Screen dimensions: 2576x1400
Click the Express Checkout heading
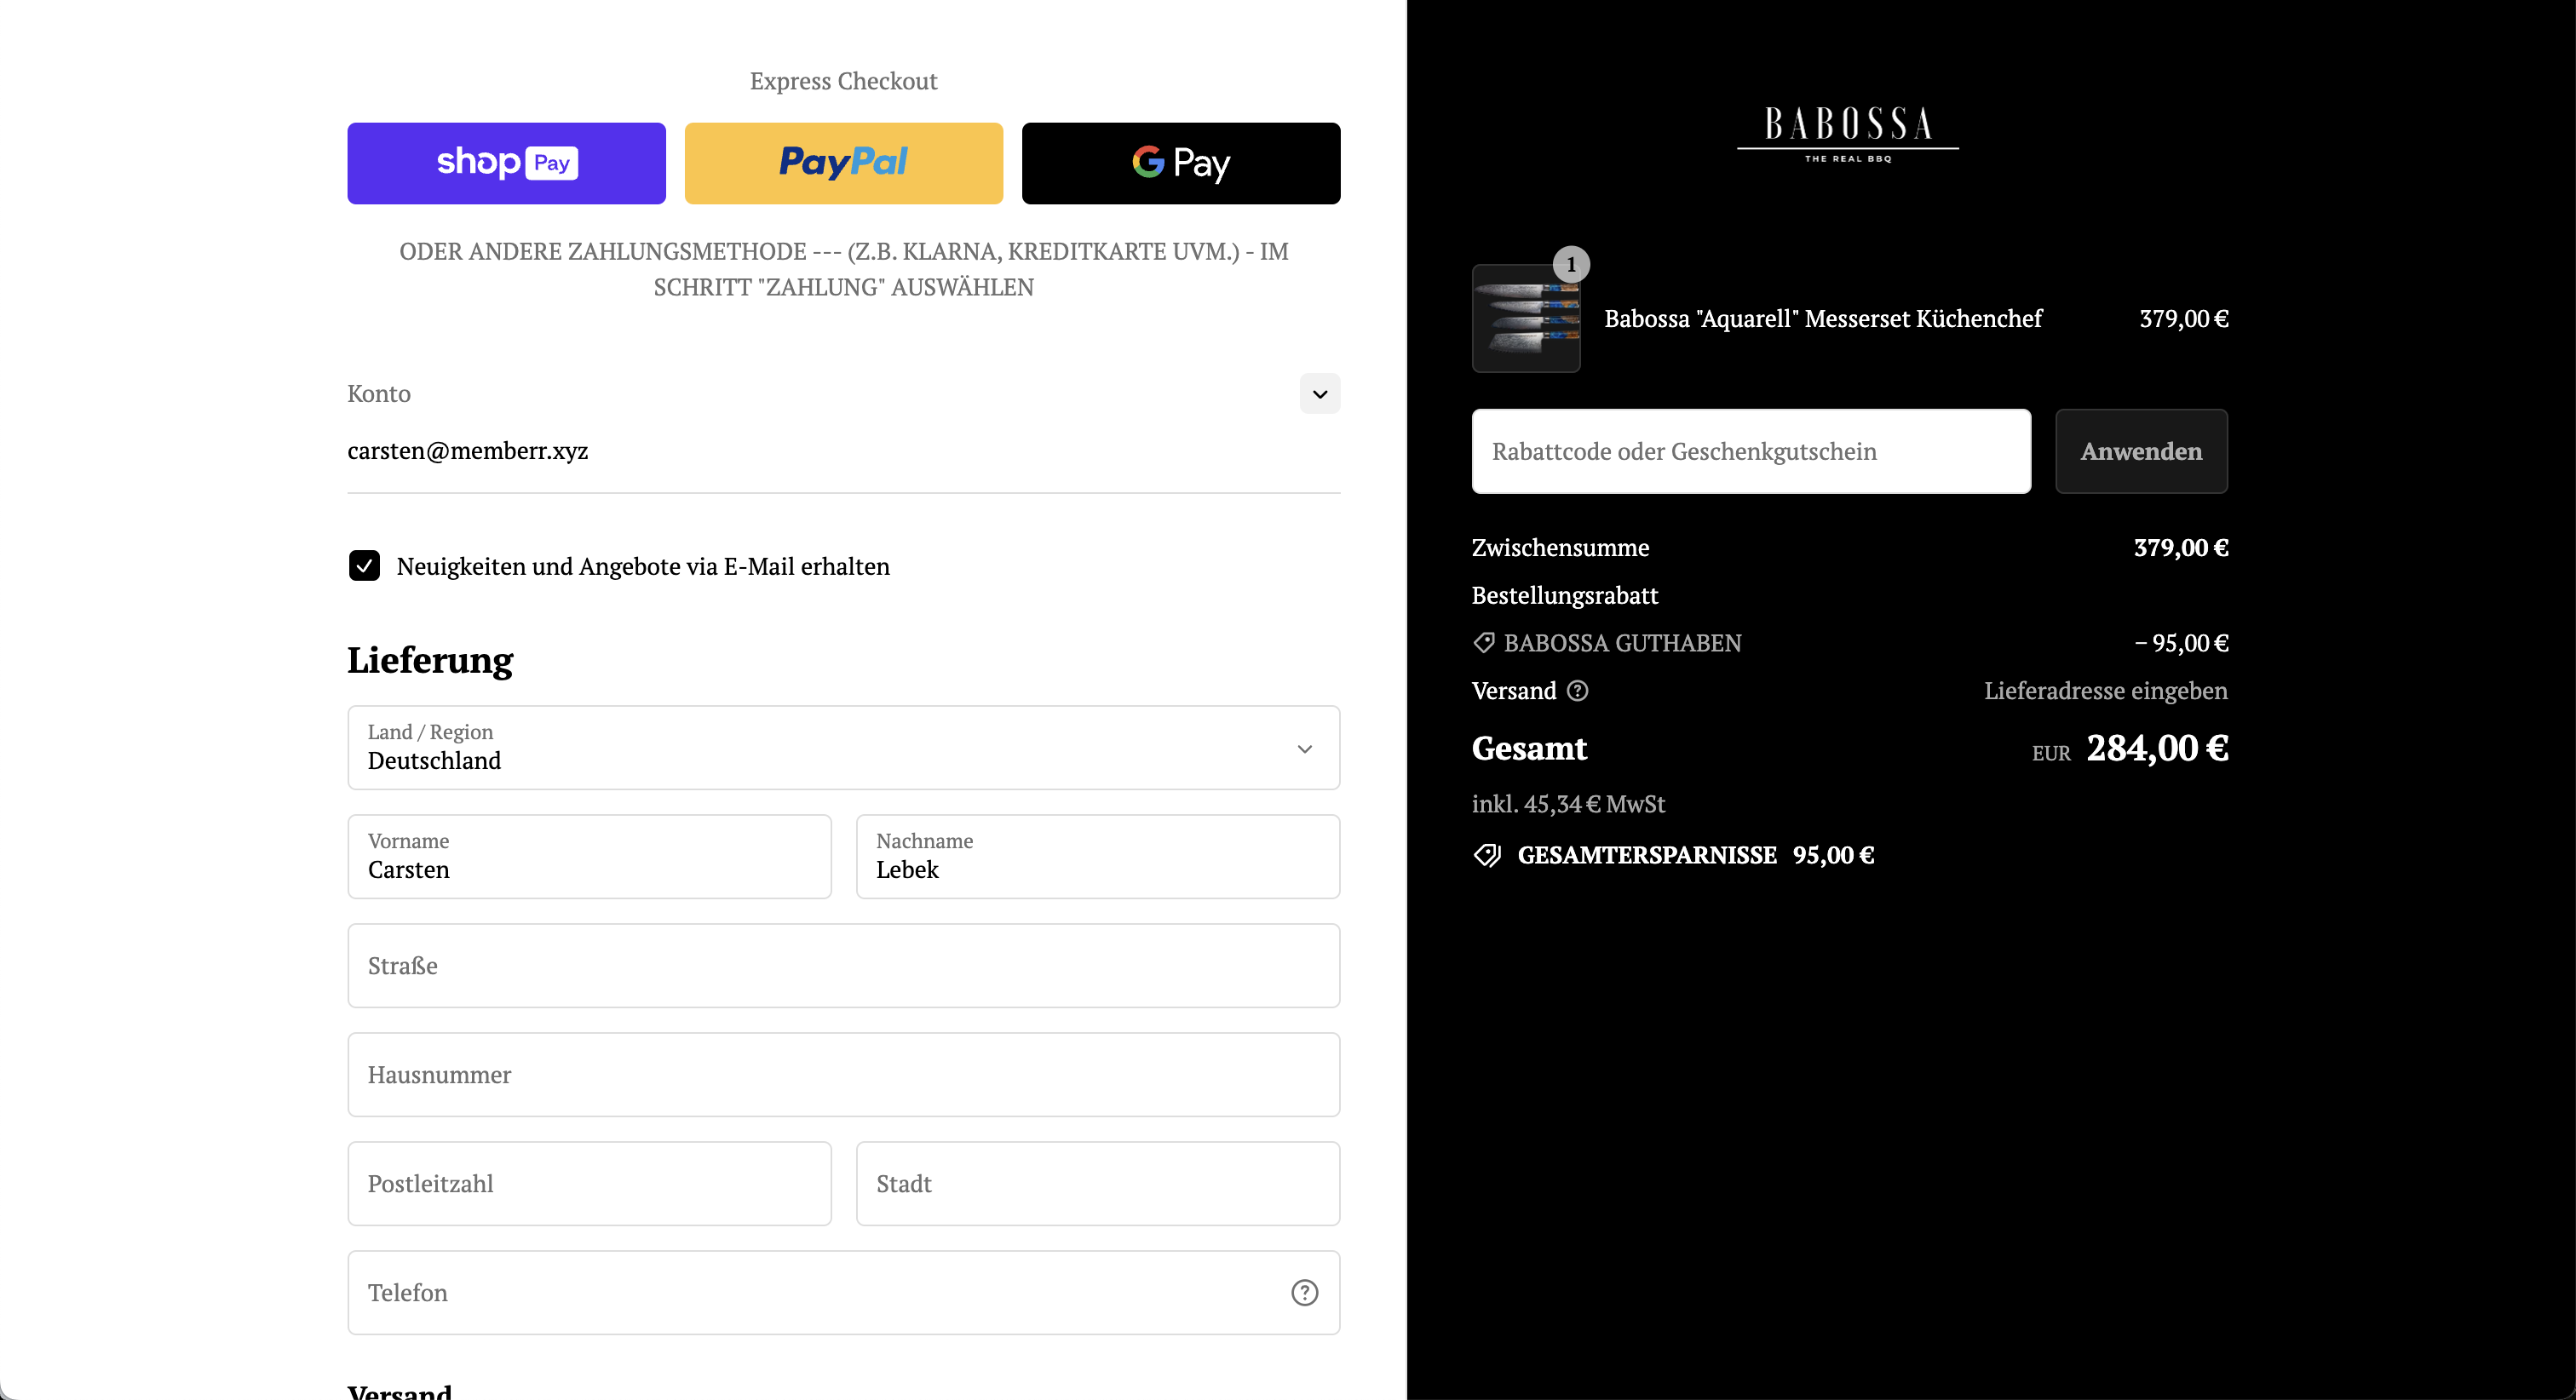[x=843, y=81]
